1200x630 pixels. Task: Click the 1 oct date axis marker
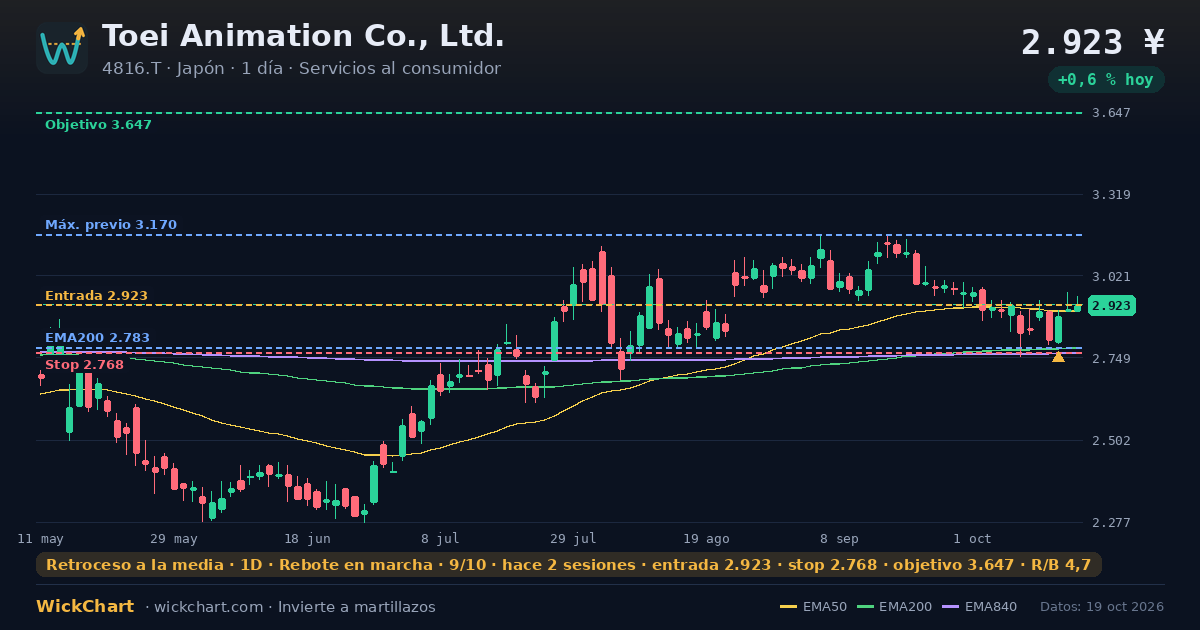click(972, 538)
